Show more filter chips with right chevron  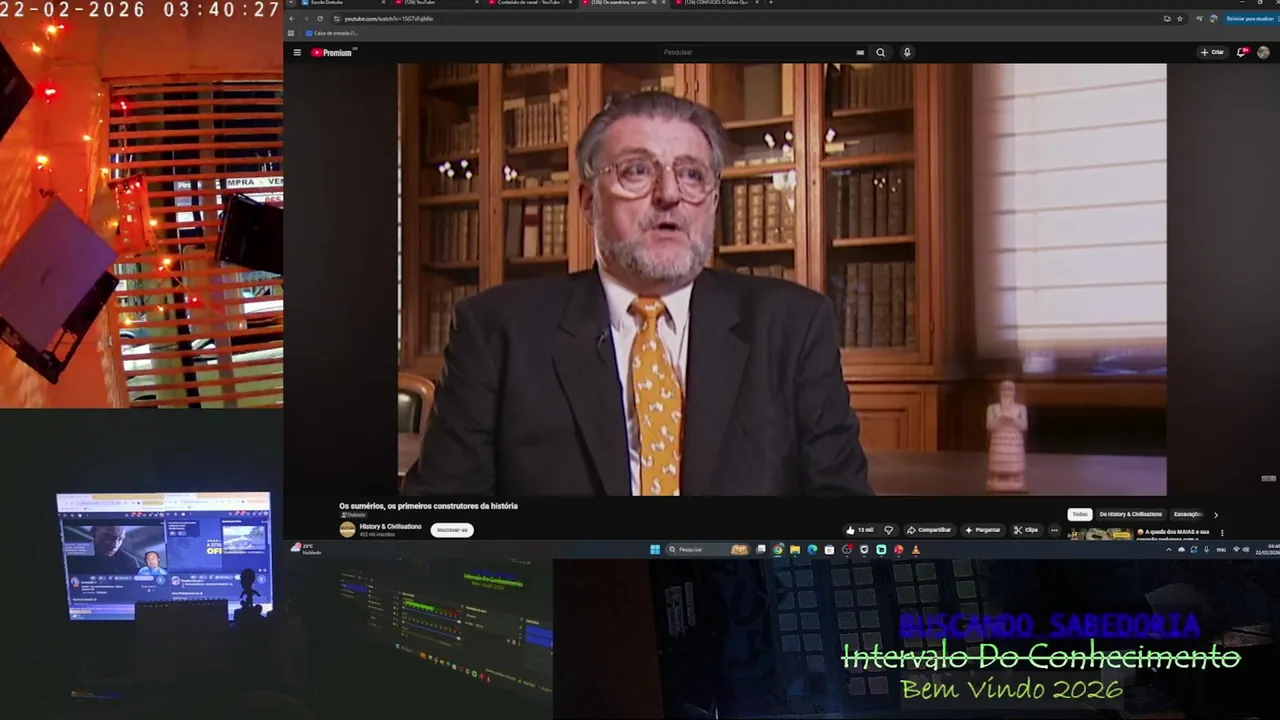[x=1216, y=514]
